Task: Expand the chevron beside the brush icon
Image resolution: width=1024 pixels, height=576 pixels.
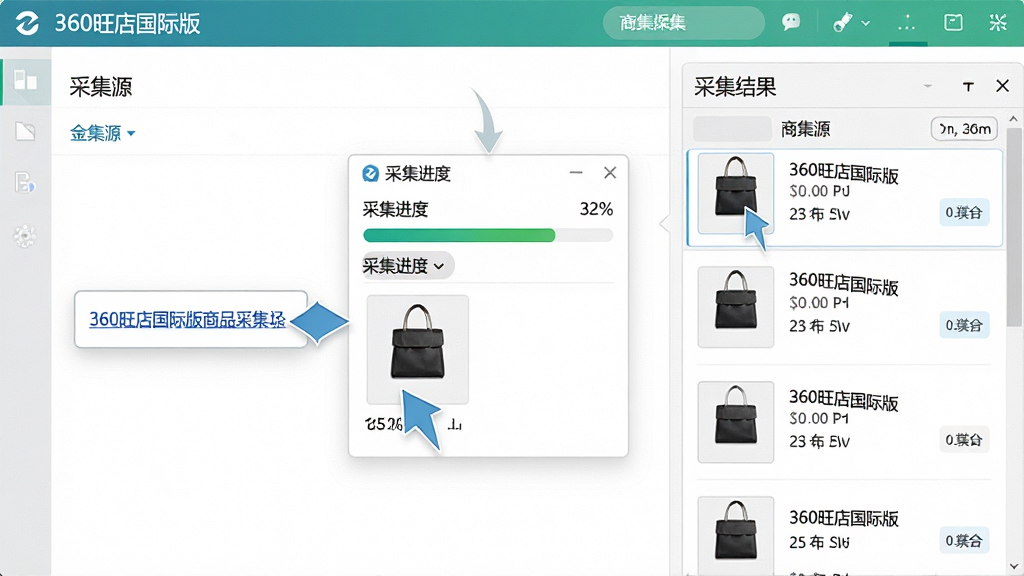Action: [866, 23]
